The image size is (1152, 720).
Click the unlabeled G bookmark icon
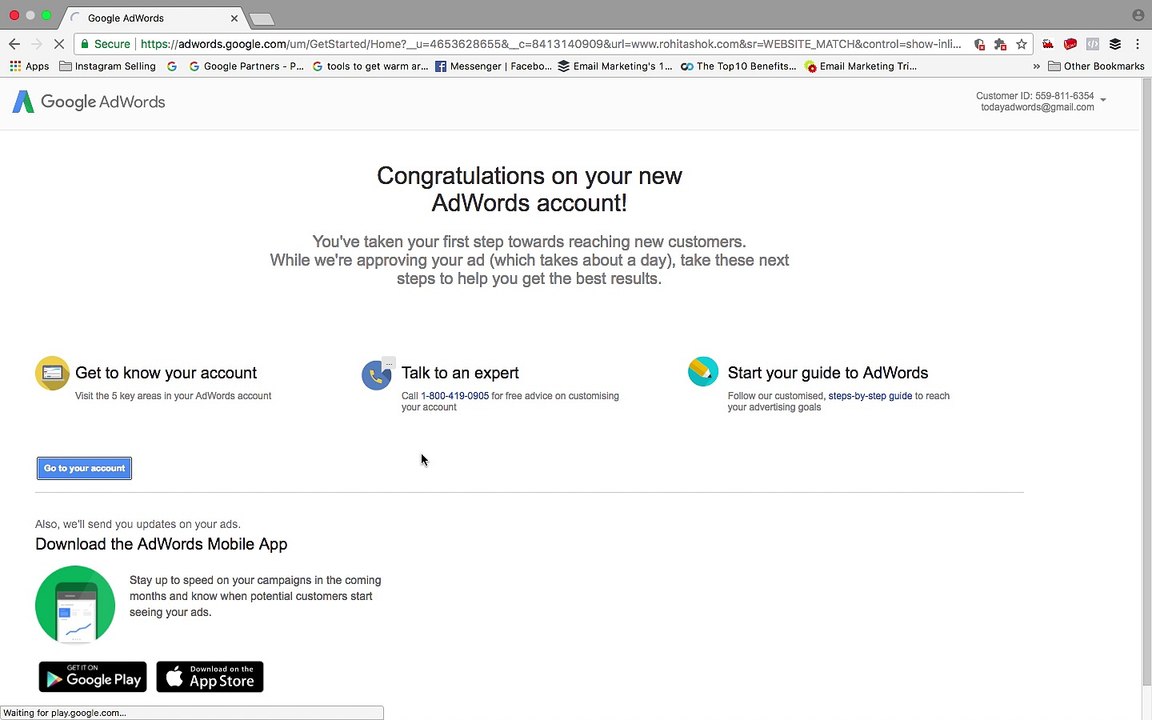172,66
